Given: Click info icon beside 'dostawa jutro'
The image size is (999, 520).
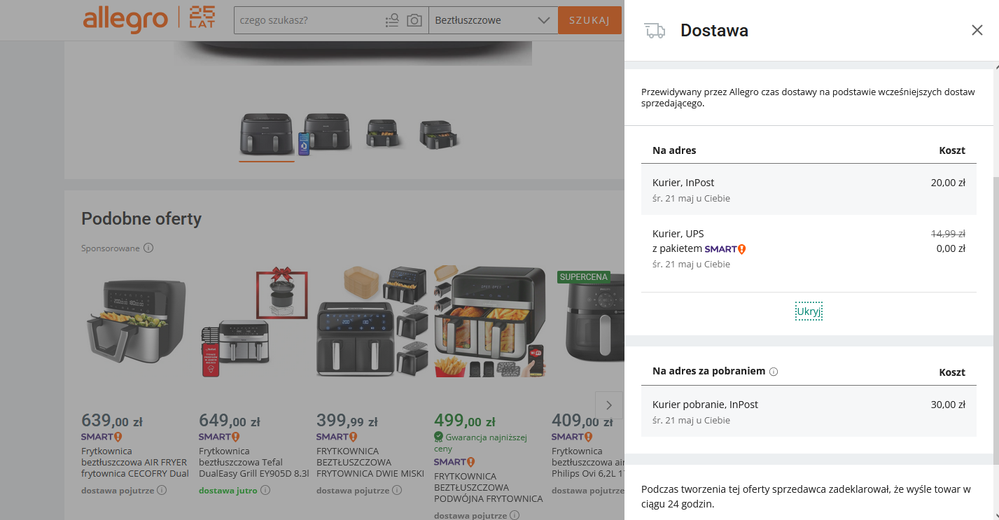Looking at the screenshot, I should 265,490.
